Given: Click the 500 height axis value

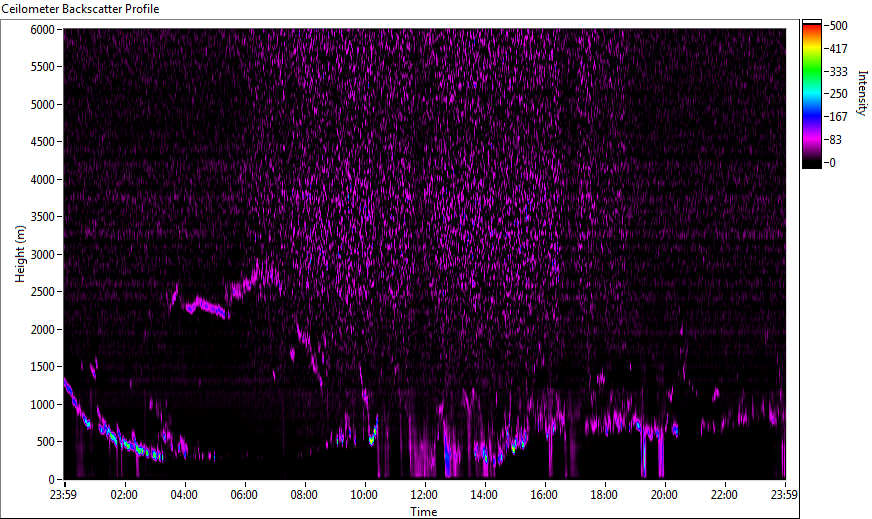Looking at the screenshot, I should (x=45, y=442).
